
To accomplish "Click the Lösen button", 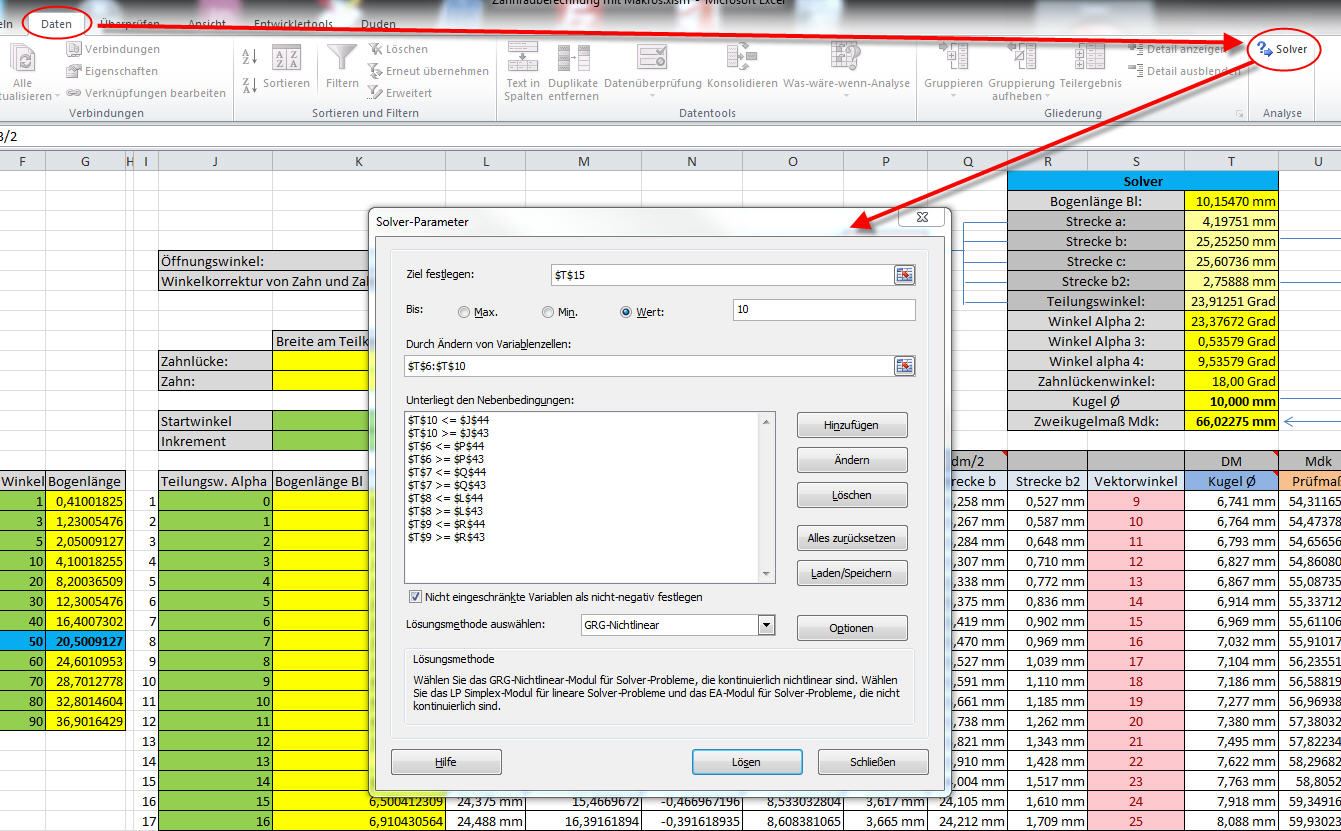I will tap(747, 762).
